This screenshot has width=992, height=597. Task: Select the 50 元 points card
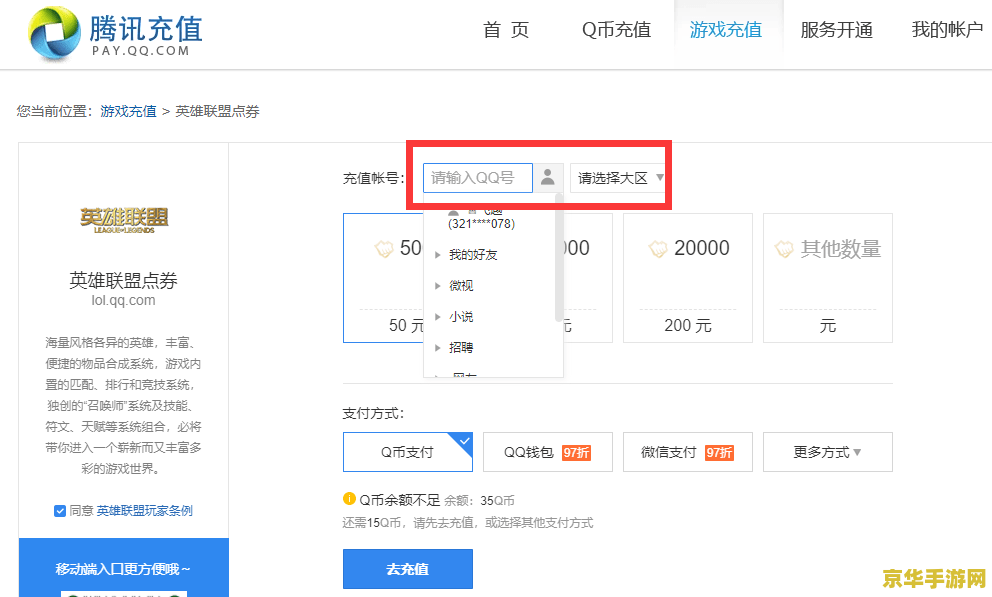(x=383, y=278)
